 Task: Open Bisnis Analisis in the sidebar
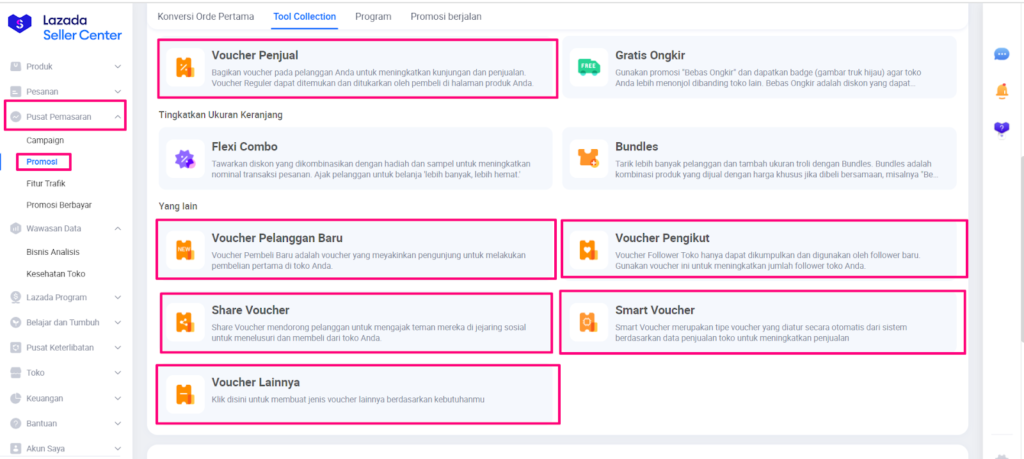(x=53, y=252)
